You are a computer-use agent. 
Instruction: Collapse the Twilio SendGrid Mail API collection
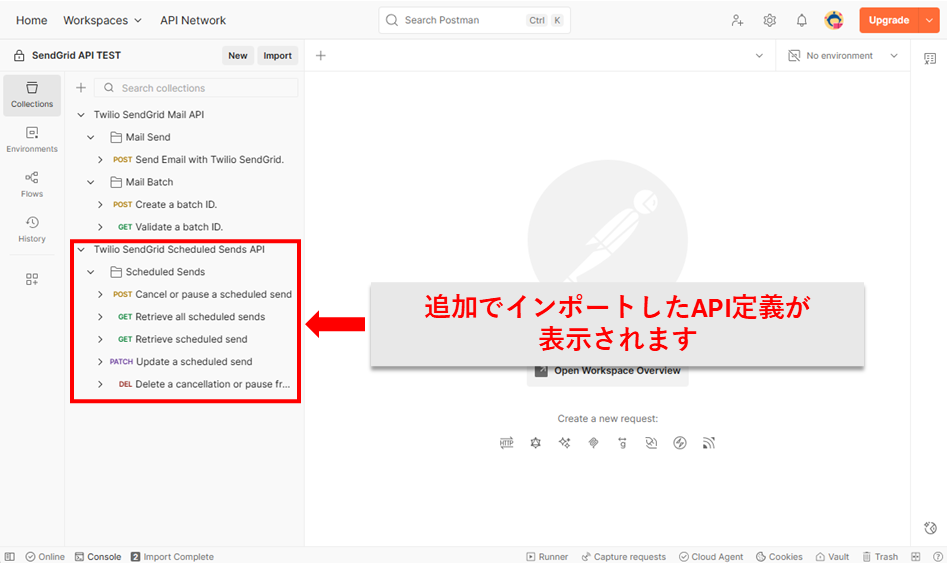[81, 115]
